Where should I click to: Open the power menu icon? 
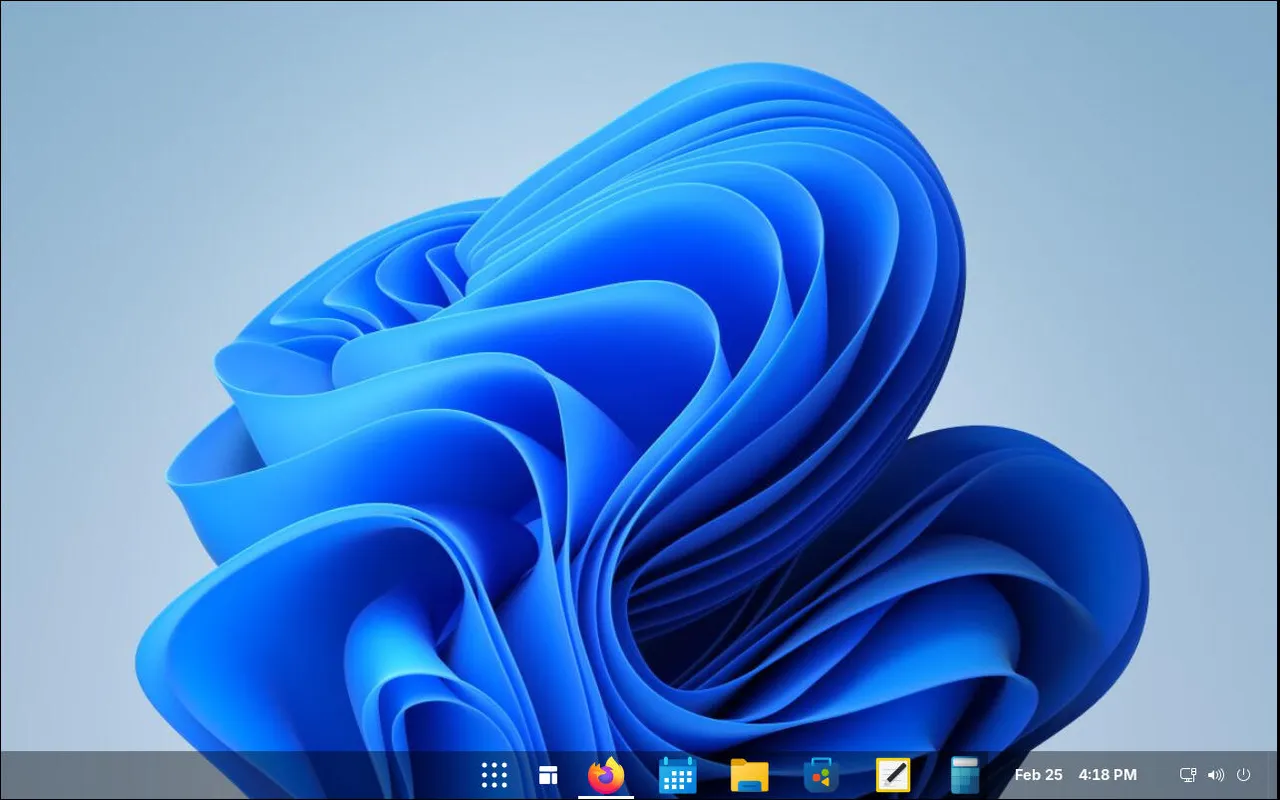(x=1244, y=775)
